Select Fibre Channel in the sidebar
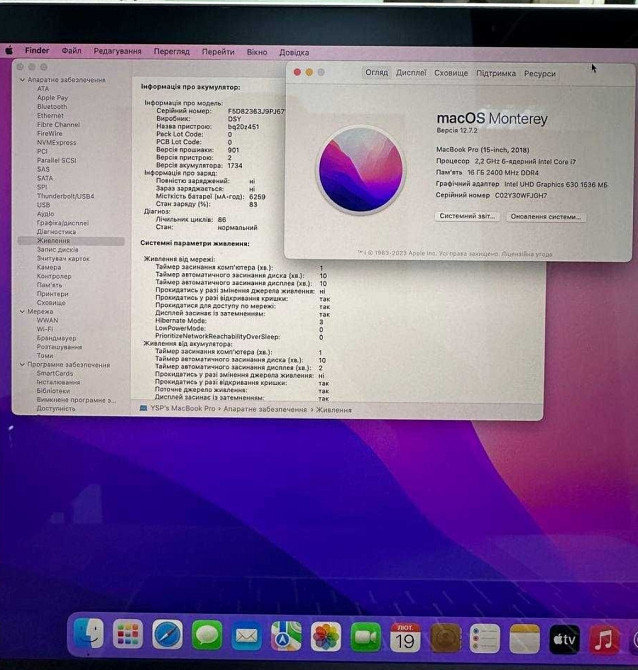Viewport: 638px width, 670px height. click(x=58, y=124)
